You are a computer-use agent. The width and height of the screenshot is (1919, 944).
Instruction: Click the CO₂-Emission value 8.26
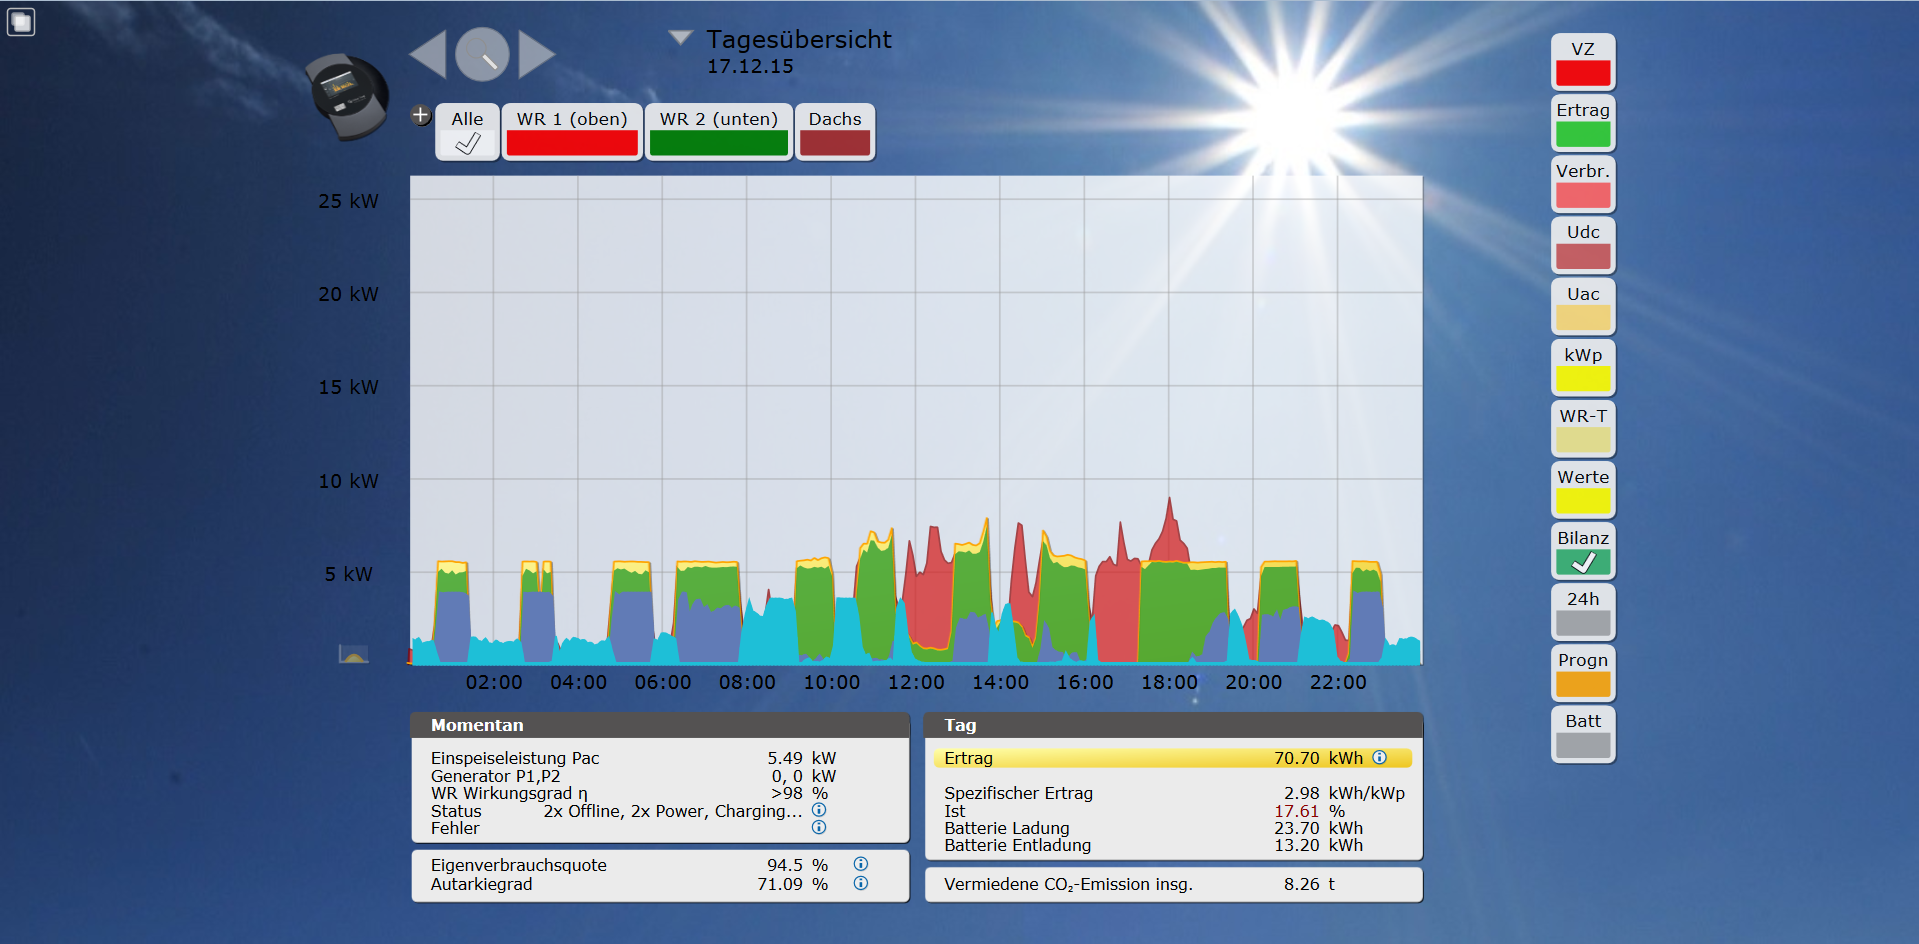pos(1302,884)
